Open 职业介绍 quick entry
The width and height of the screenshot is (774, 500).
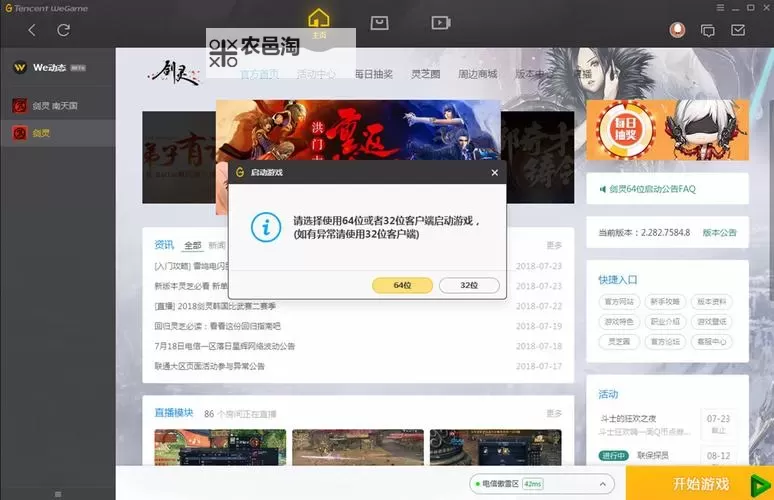tap(665, 322)
